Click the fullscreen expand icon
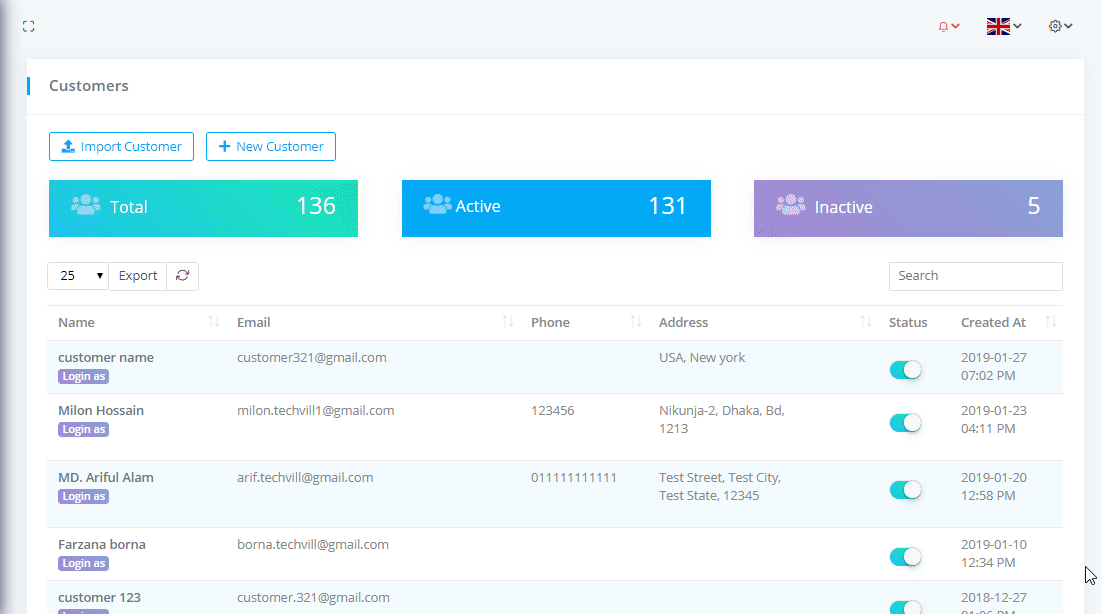1102x614 pixels. 29,26
